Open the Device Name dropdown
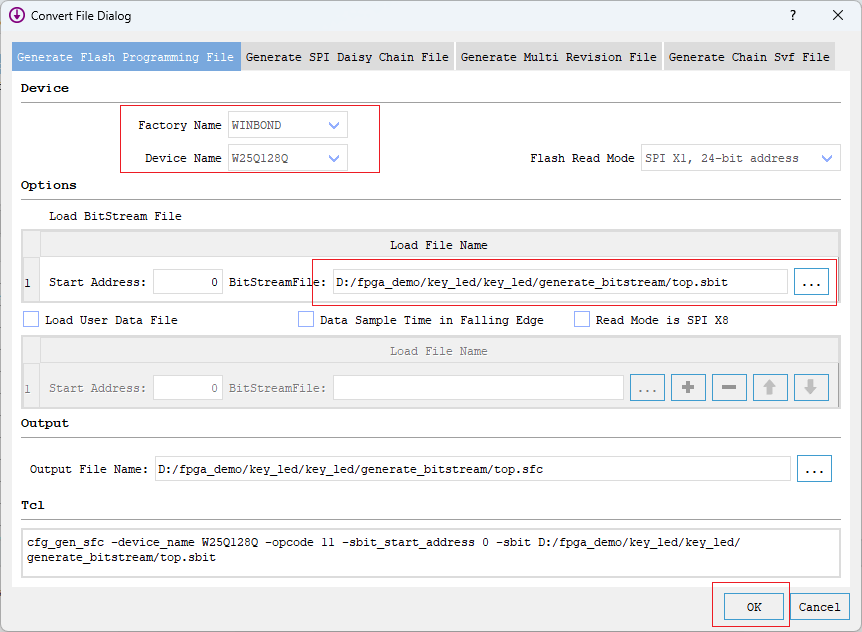862x632 pixels. pyautogui.click(x=335, y=157)
